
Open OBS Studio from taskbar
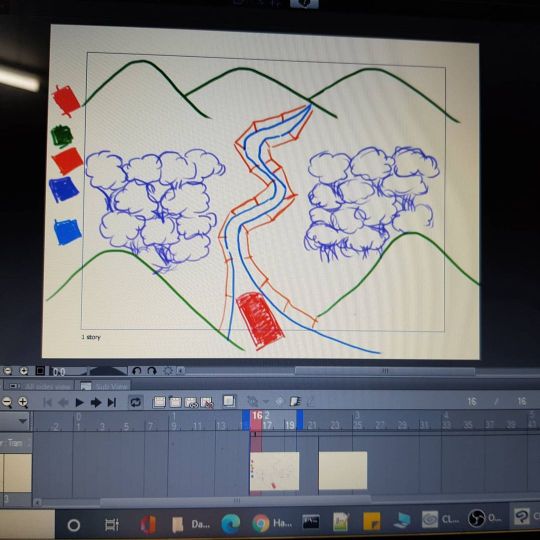[x=476, y=518]
